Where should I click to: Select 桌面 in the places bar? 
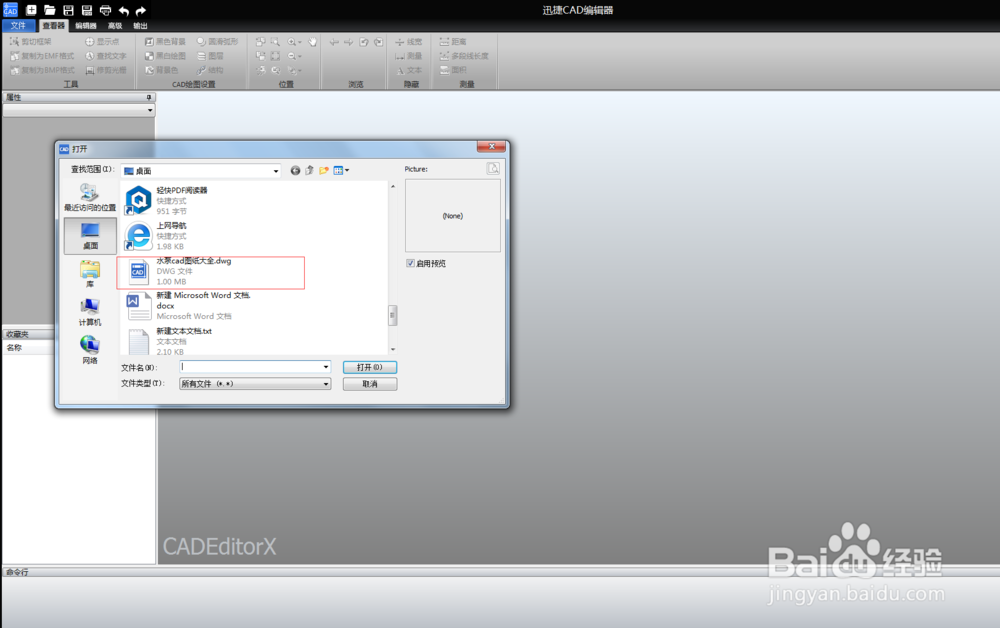tap(90, 236)
